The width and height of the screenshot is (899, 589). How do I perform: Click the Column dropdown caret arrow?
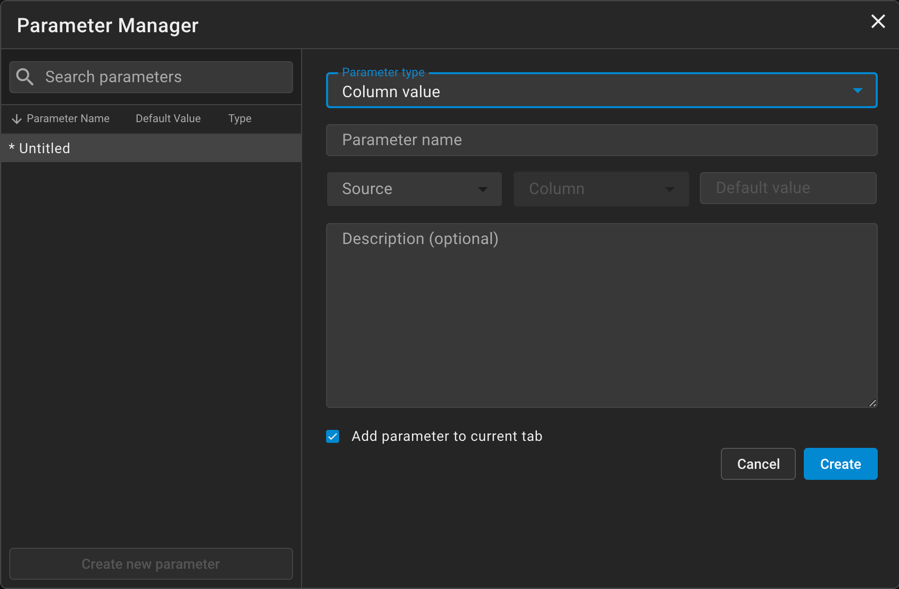coord(669,189)
